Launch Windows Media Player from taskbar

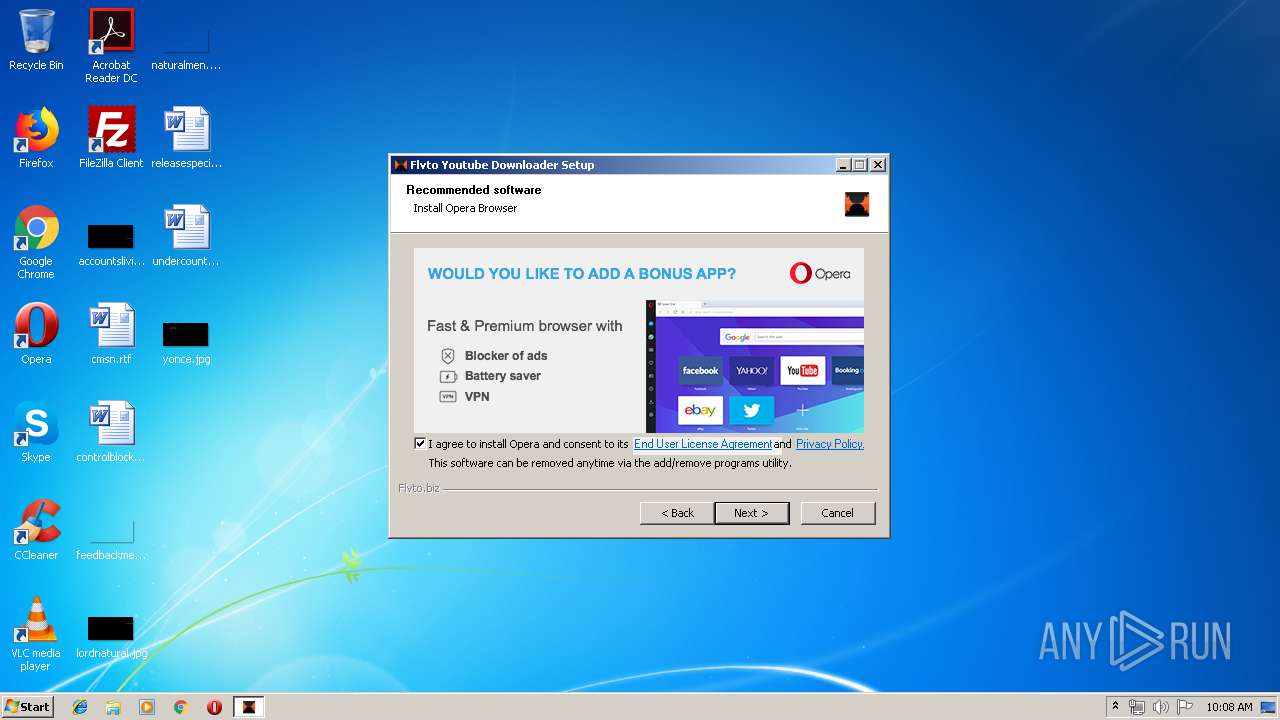point(147,707)
